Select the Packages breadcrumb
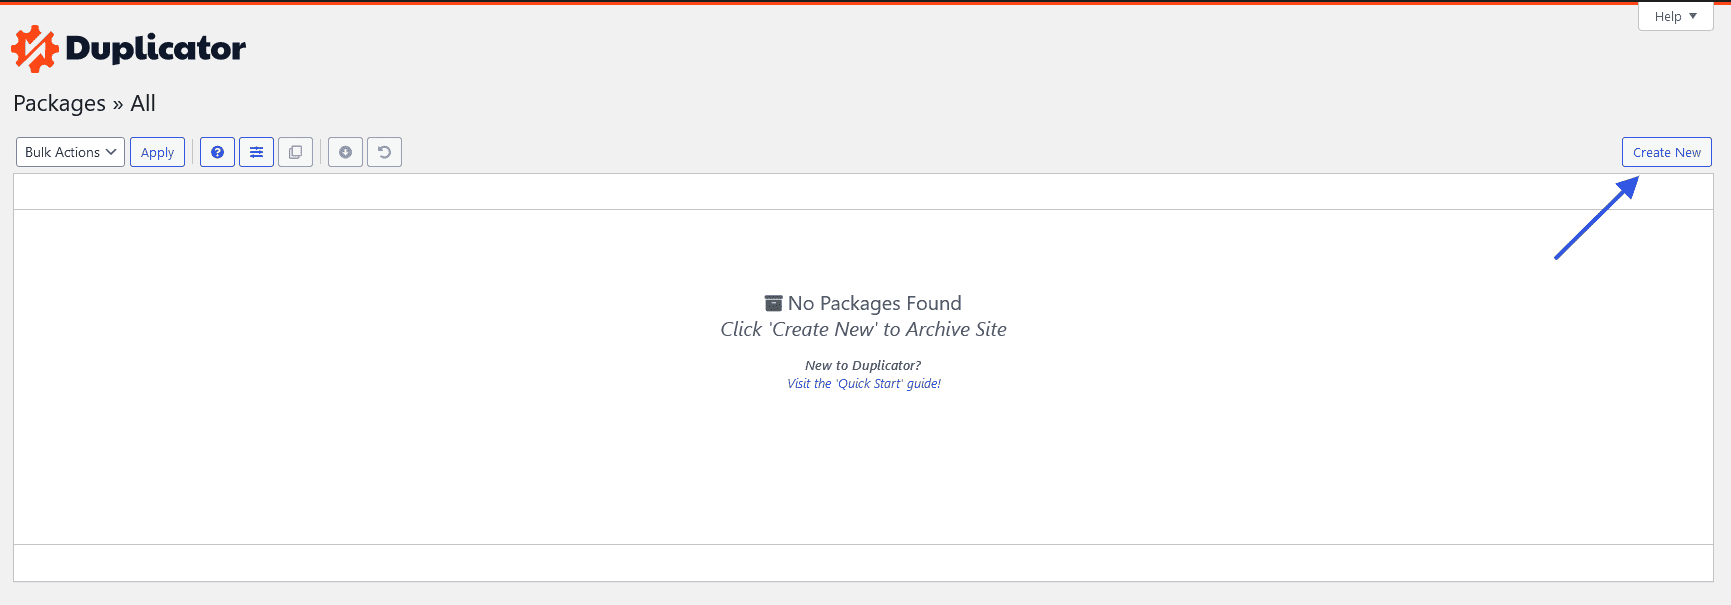The image size is (1731, 605). pyautogui.click(x=59, y=103)
